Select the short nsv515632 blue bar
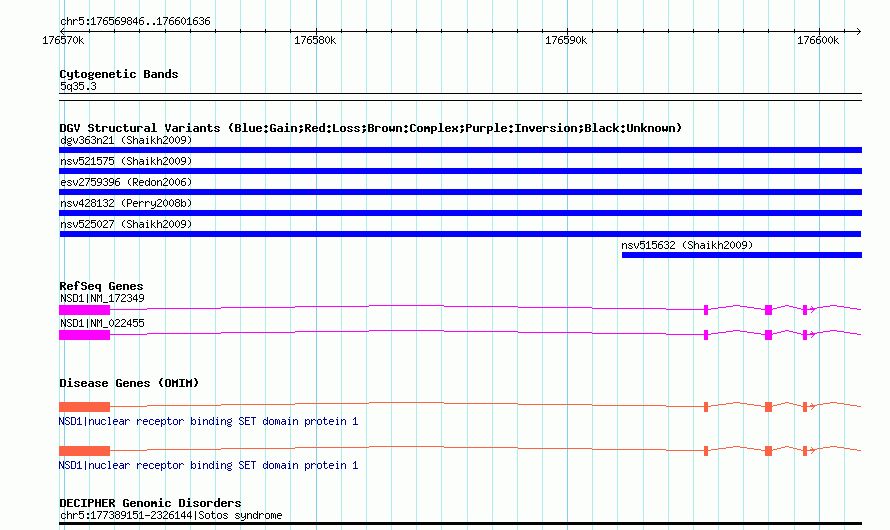 [x=742, y=255]
